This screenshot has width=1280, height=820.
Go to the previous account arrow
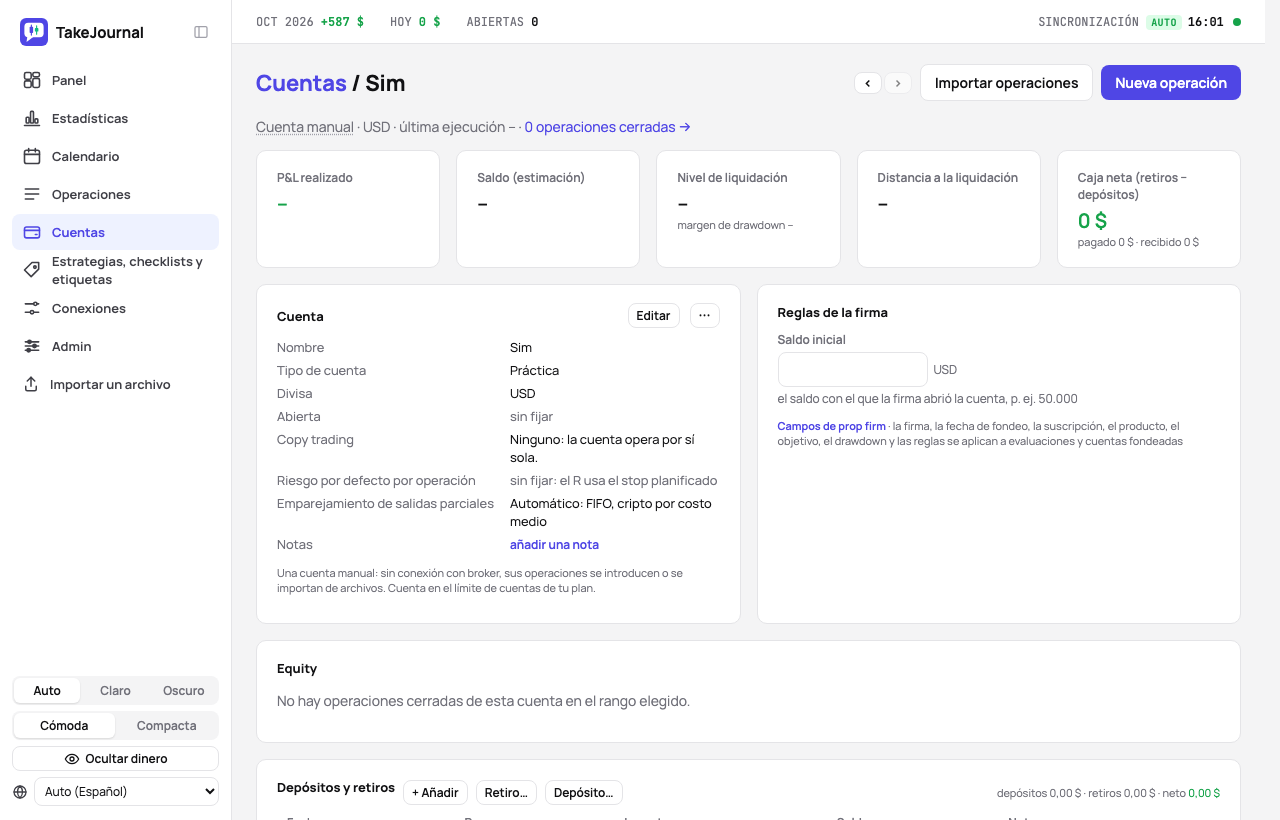coord(868,83)
